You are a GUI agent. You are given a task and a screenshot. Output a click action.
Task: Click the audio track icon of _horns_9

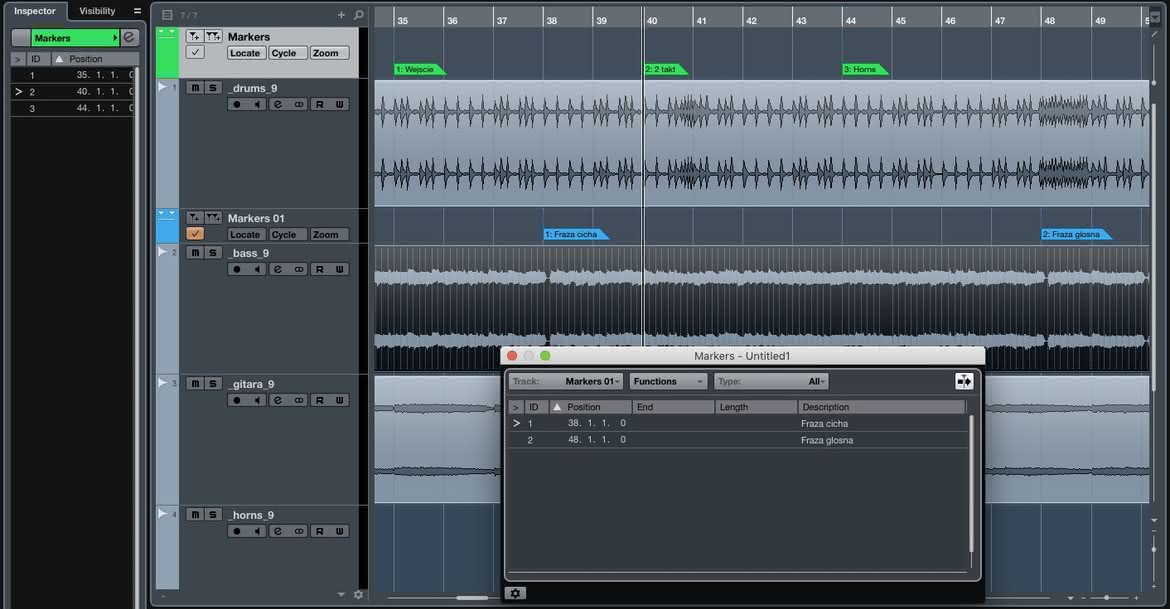(163, 513)
